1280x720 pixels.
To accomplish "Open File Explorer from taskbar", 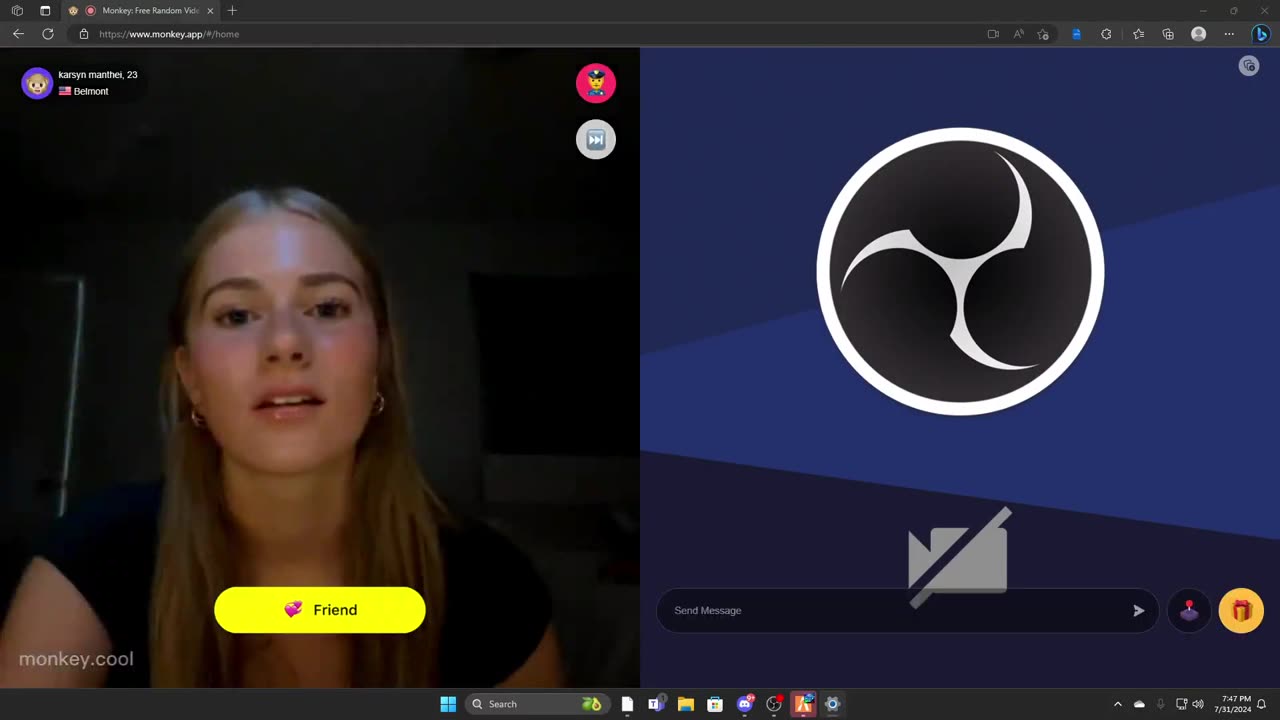I will pyautogui.click(x=685, y=704).
